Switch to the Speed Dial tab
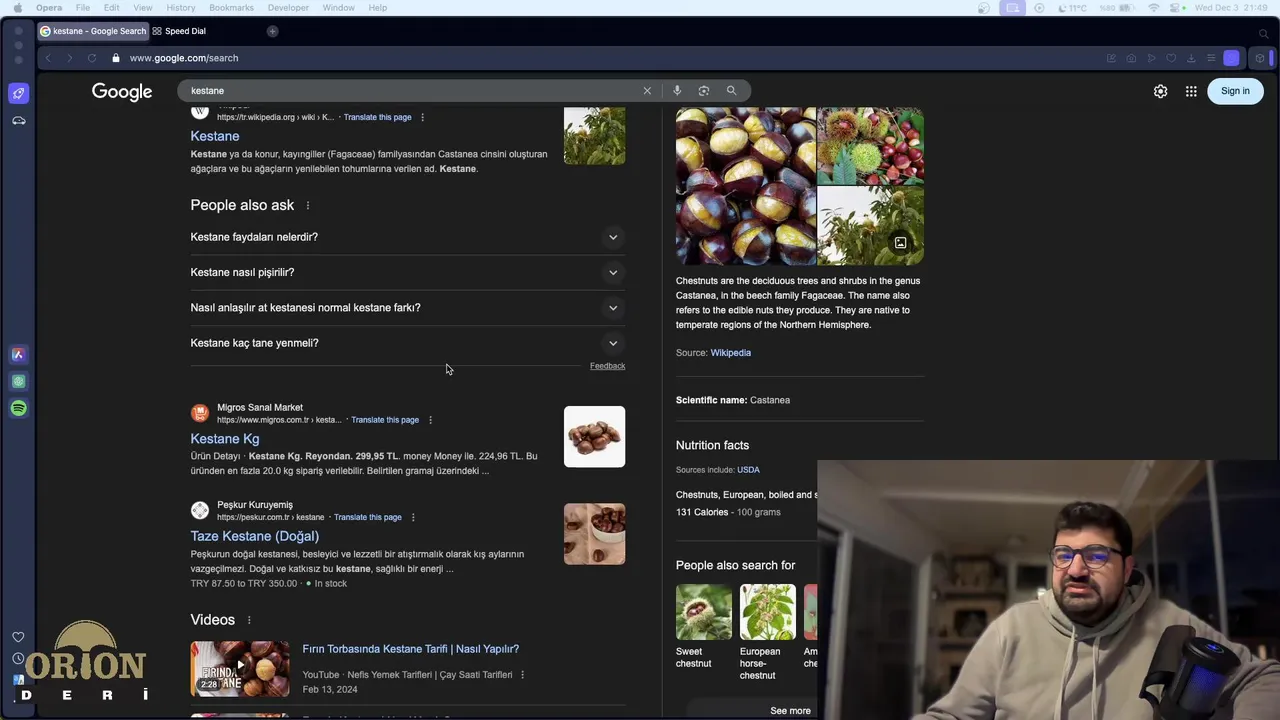Screen dimensions: 1280x720 [180, 31]
